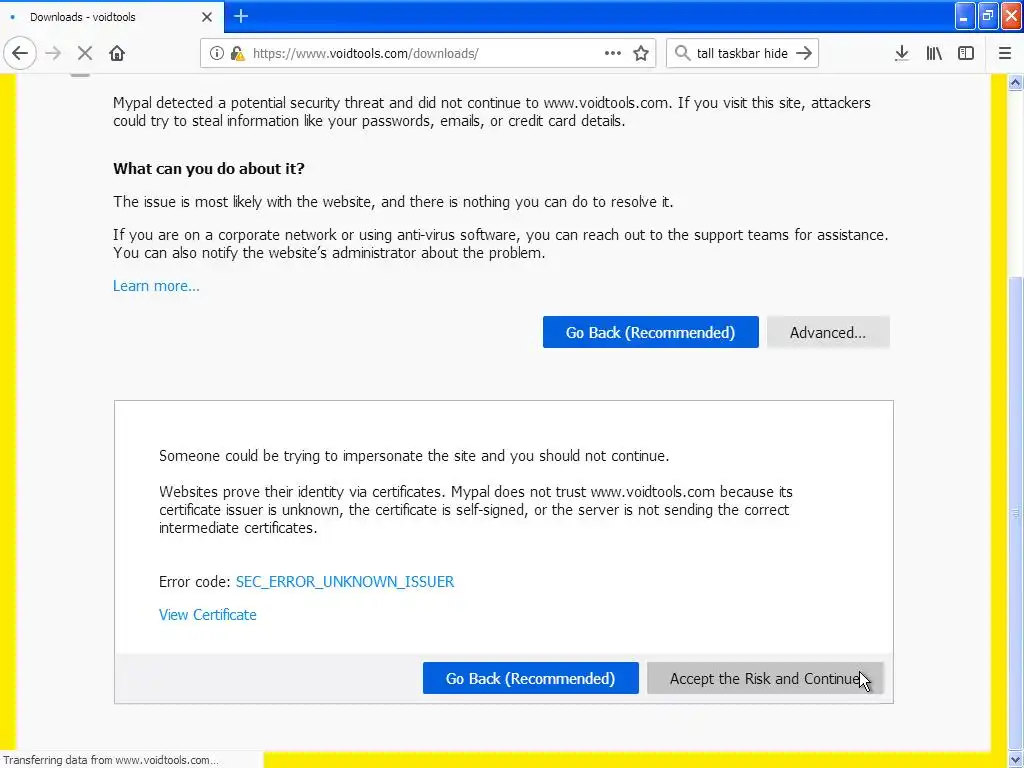The height and width of the screenshot is (768, 1024).
Task: Close the Downloads - voidtools tab
Action: (x=207, y=17)
